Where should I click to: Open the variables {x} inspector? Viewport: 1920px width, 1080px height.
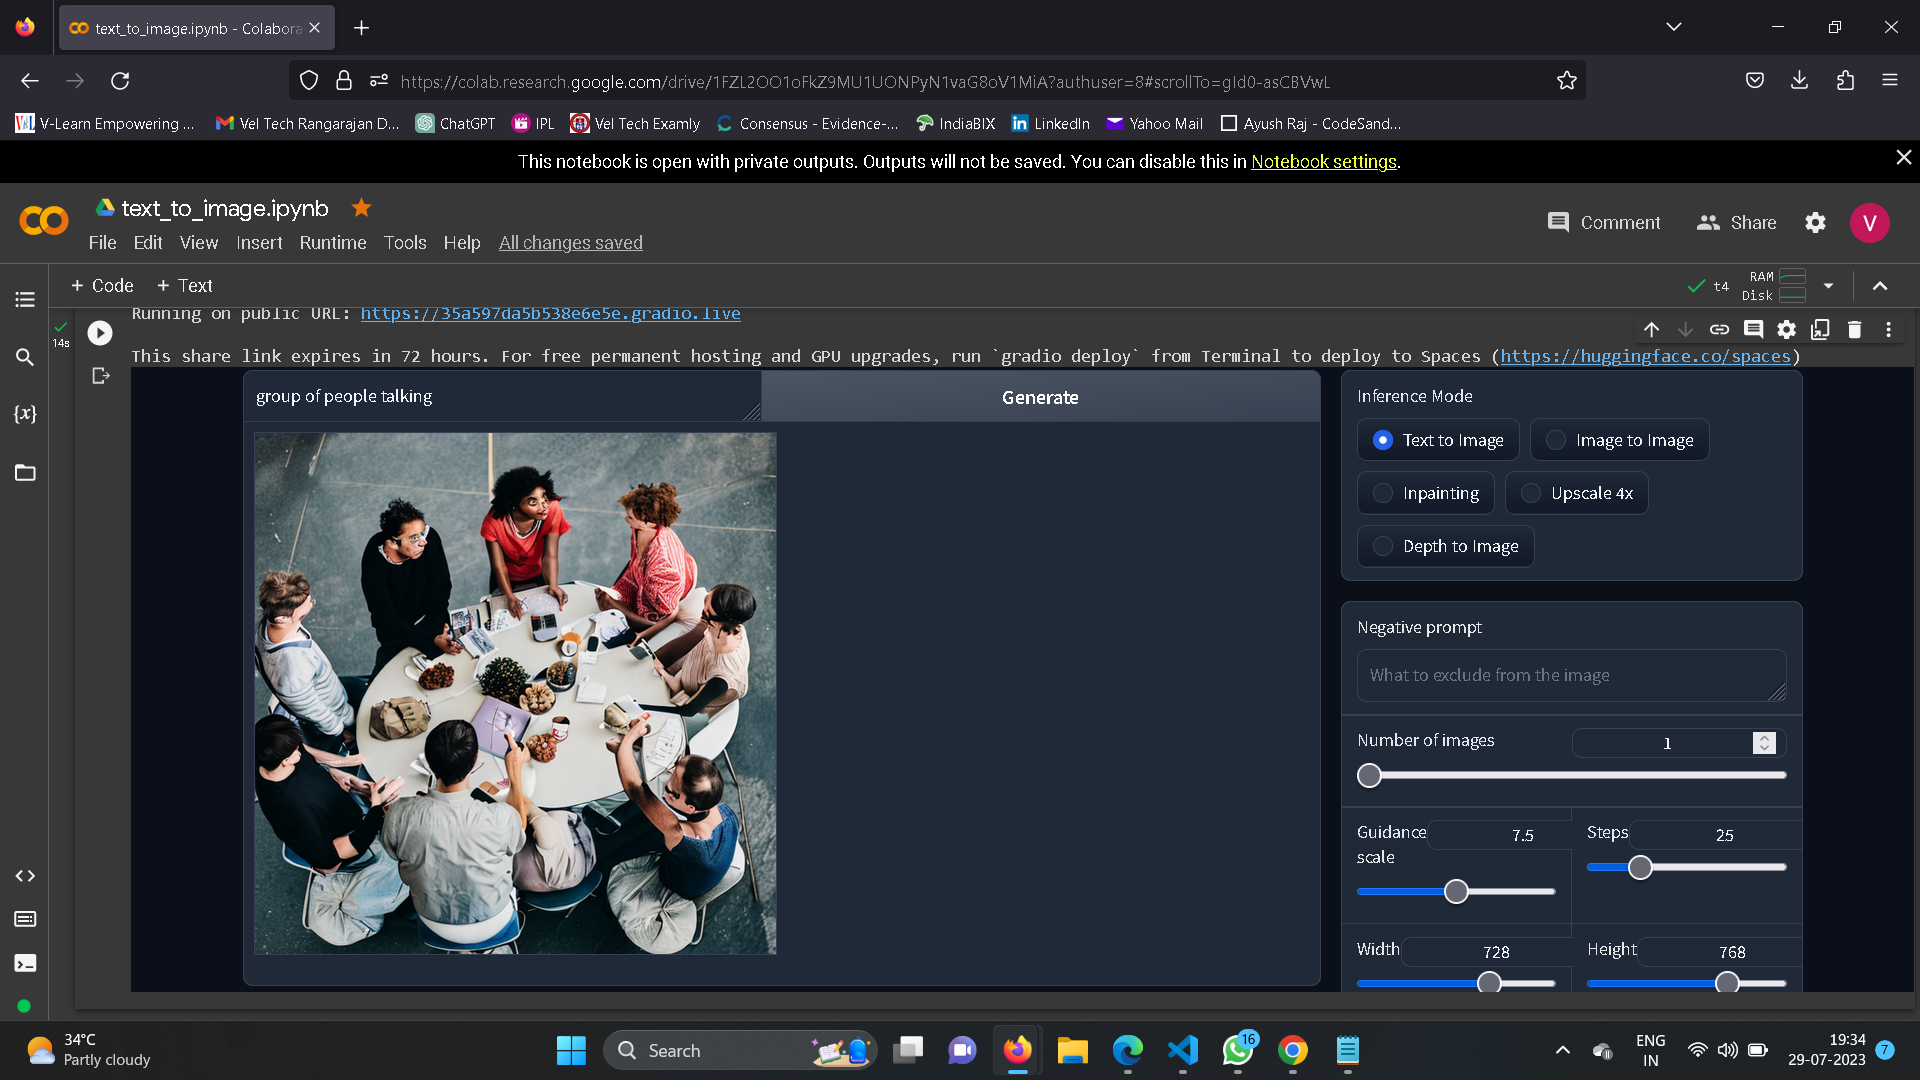(x=25, y=414)
